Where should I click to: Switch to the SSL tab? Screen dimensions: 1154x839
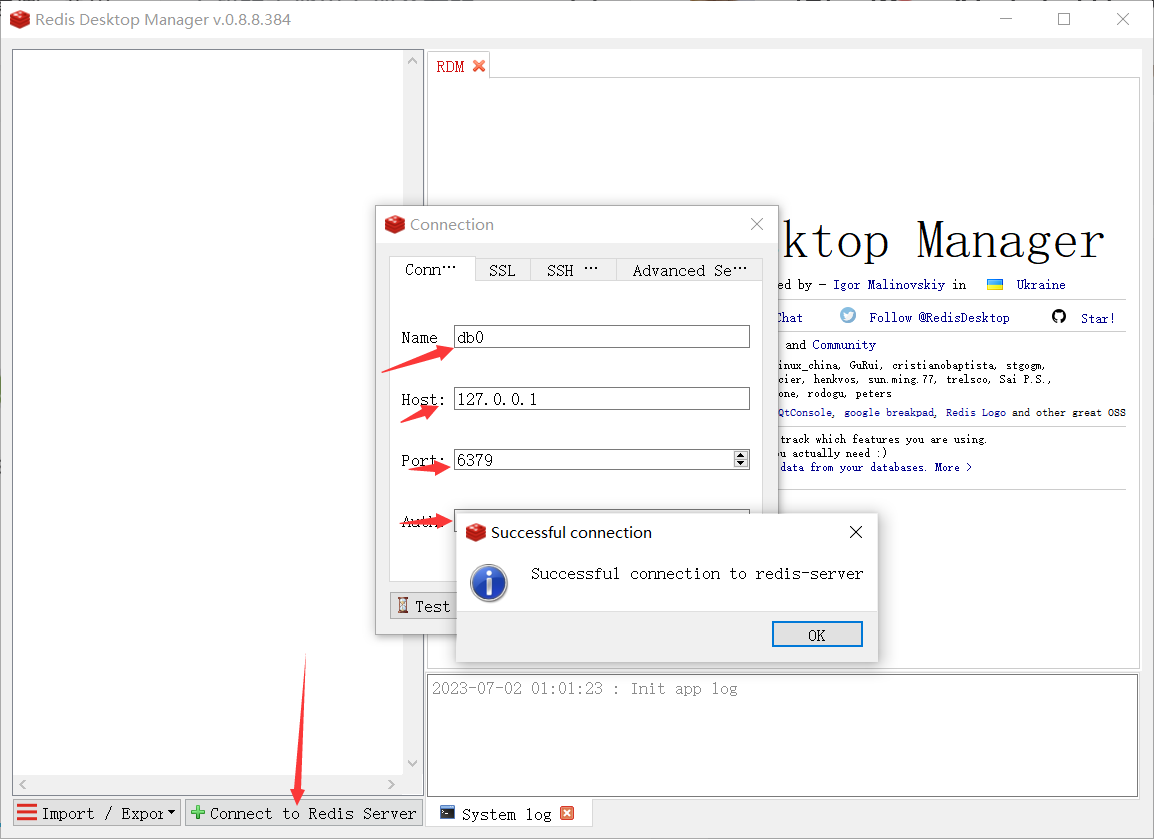tap(502, 271)
